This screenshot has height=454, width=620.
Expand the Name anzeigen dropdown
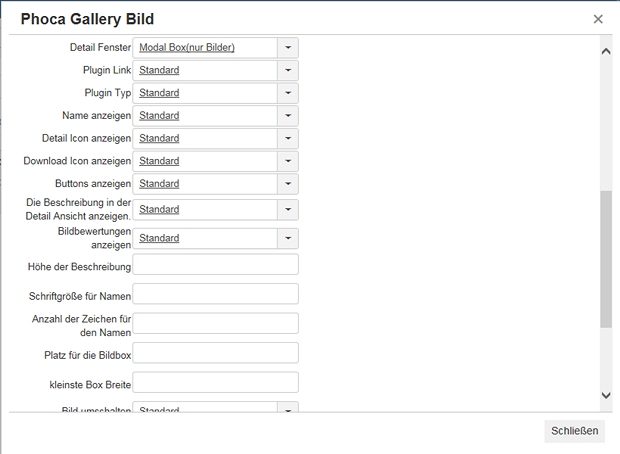287,116
